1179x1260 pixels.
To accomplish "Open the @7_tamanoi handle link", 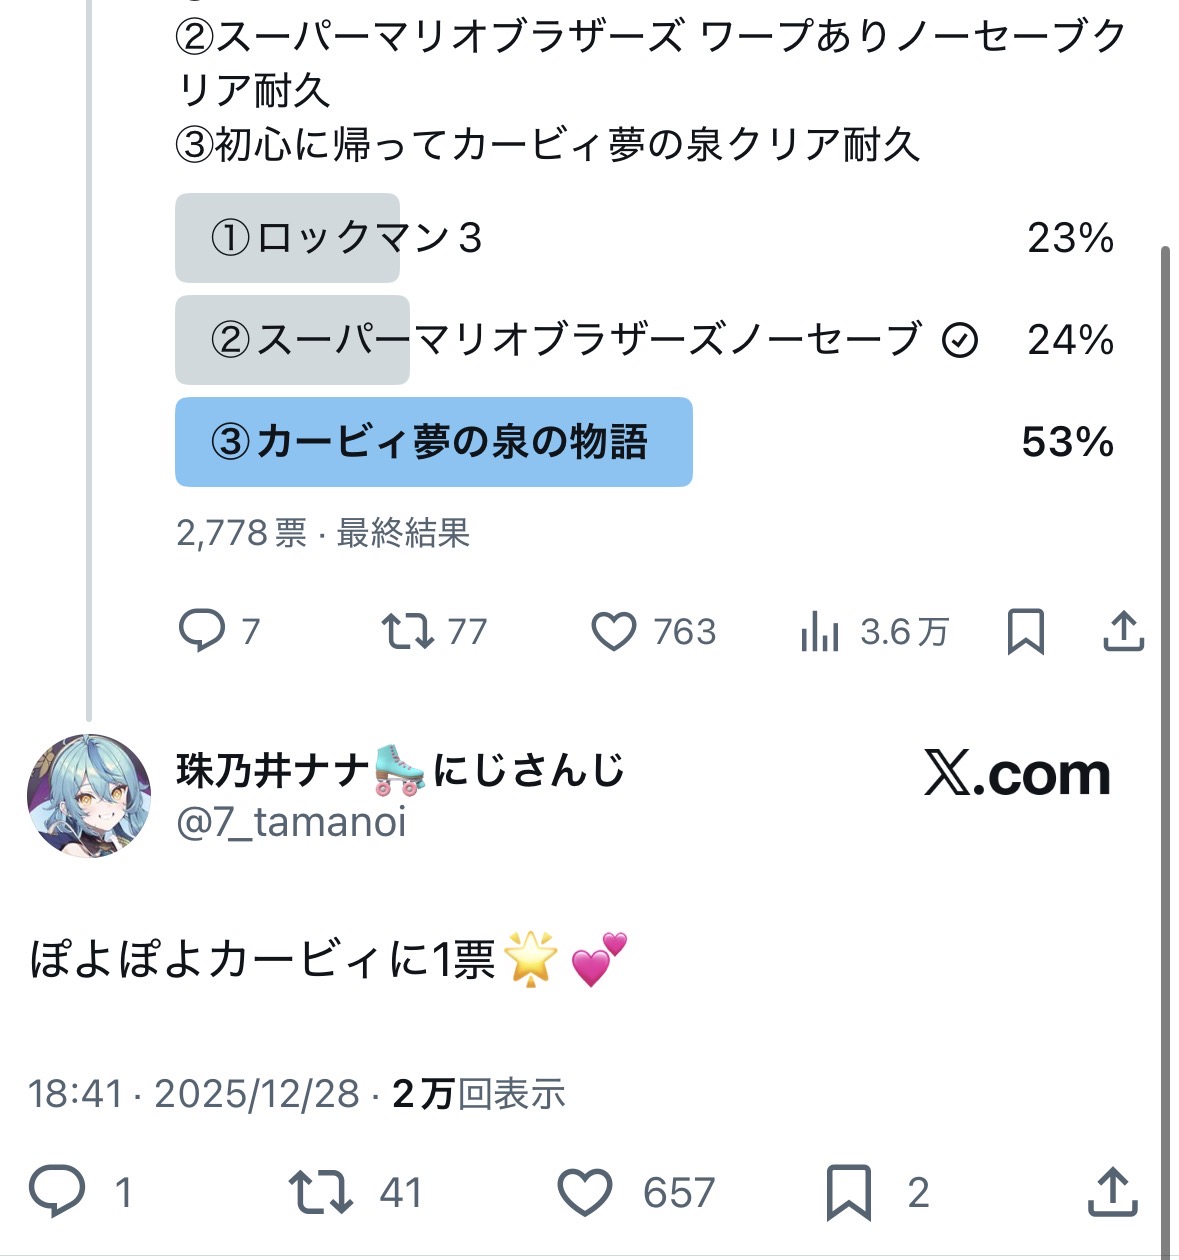I will point(291,822).
